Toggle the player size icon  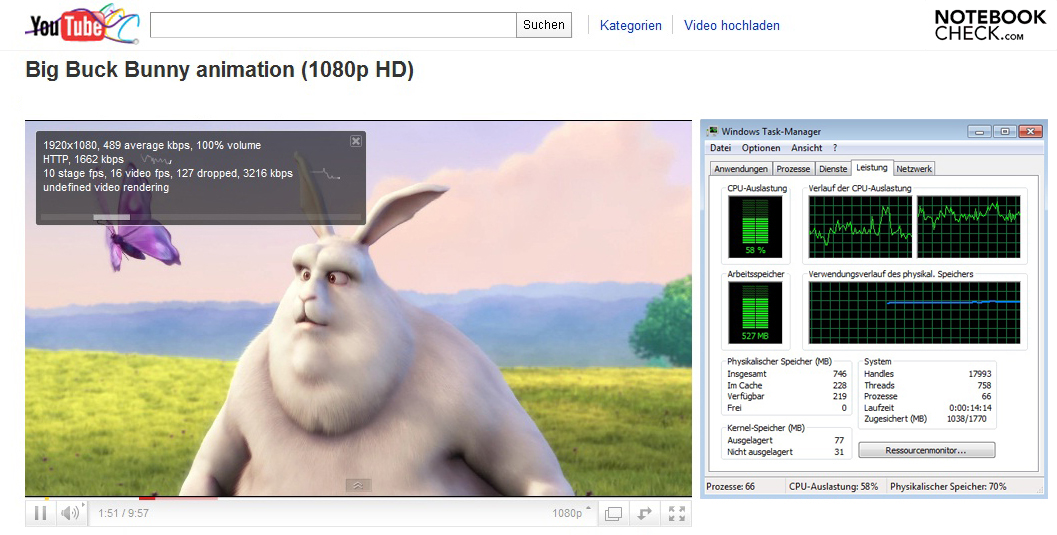click(613, 513)
